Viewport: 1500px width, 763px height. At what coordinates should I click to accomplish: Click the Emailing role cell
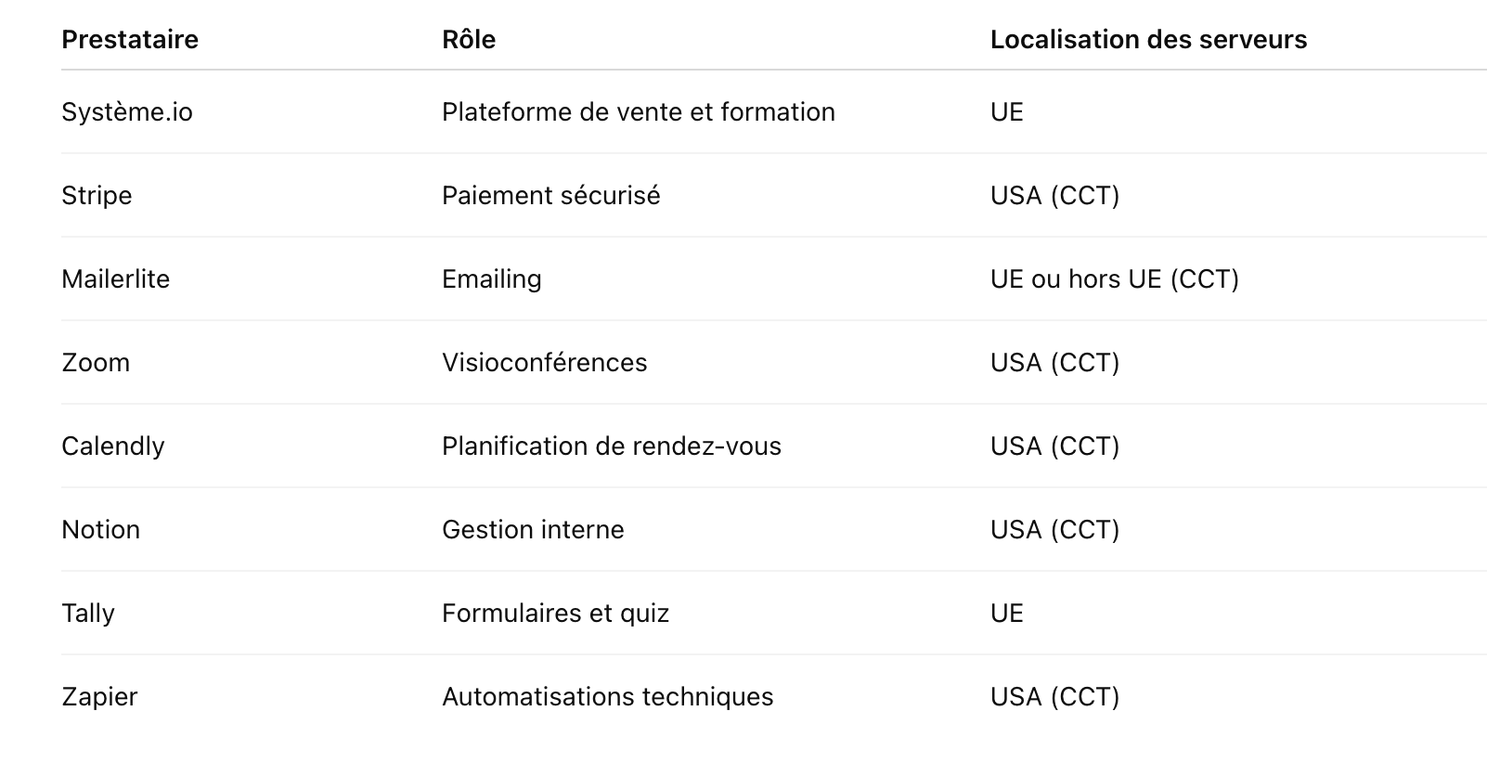tap(492, 279)
